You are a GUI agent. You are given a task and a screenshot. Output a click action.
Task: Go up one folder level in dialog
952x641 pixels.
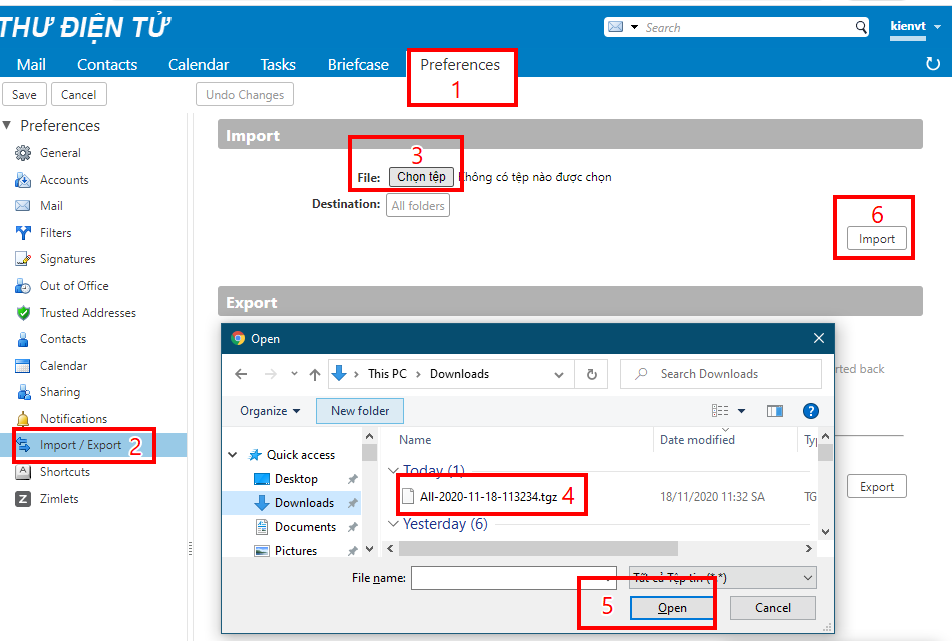pos(314,374)
